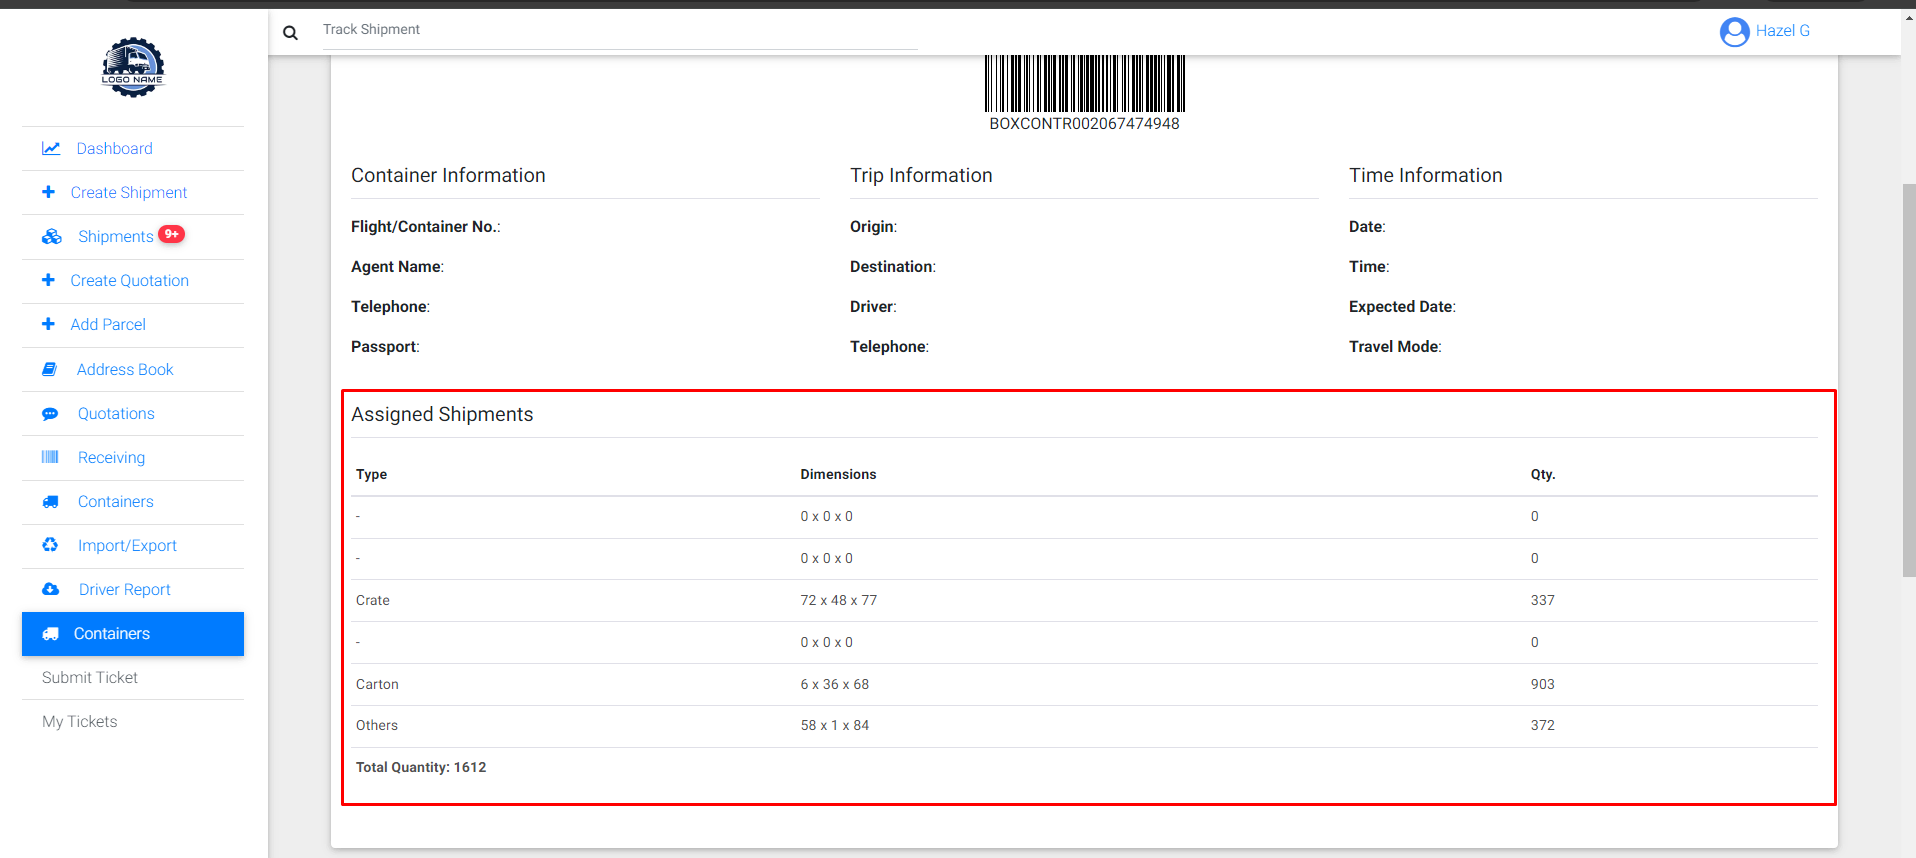Click the Address Book icon

[x=49, y=369]
